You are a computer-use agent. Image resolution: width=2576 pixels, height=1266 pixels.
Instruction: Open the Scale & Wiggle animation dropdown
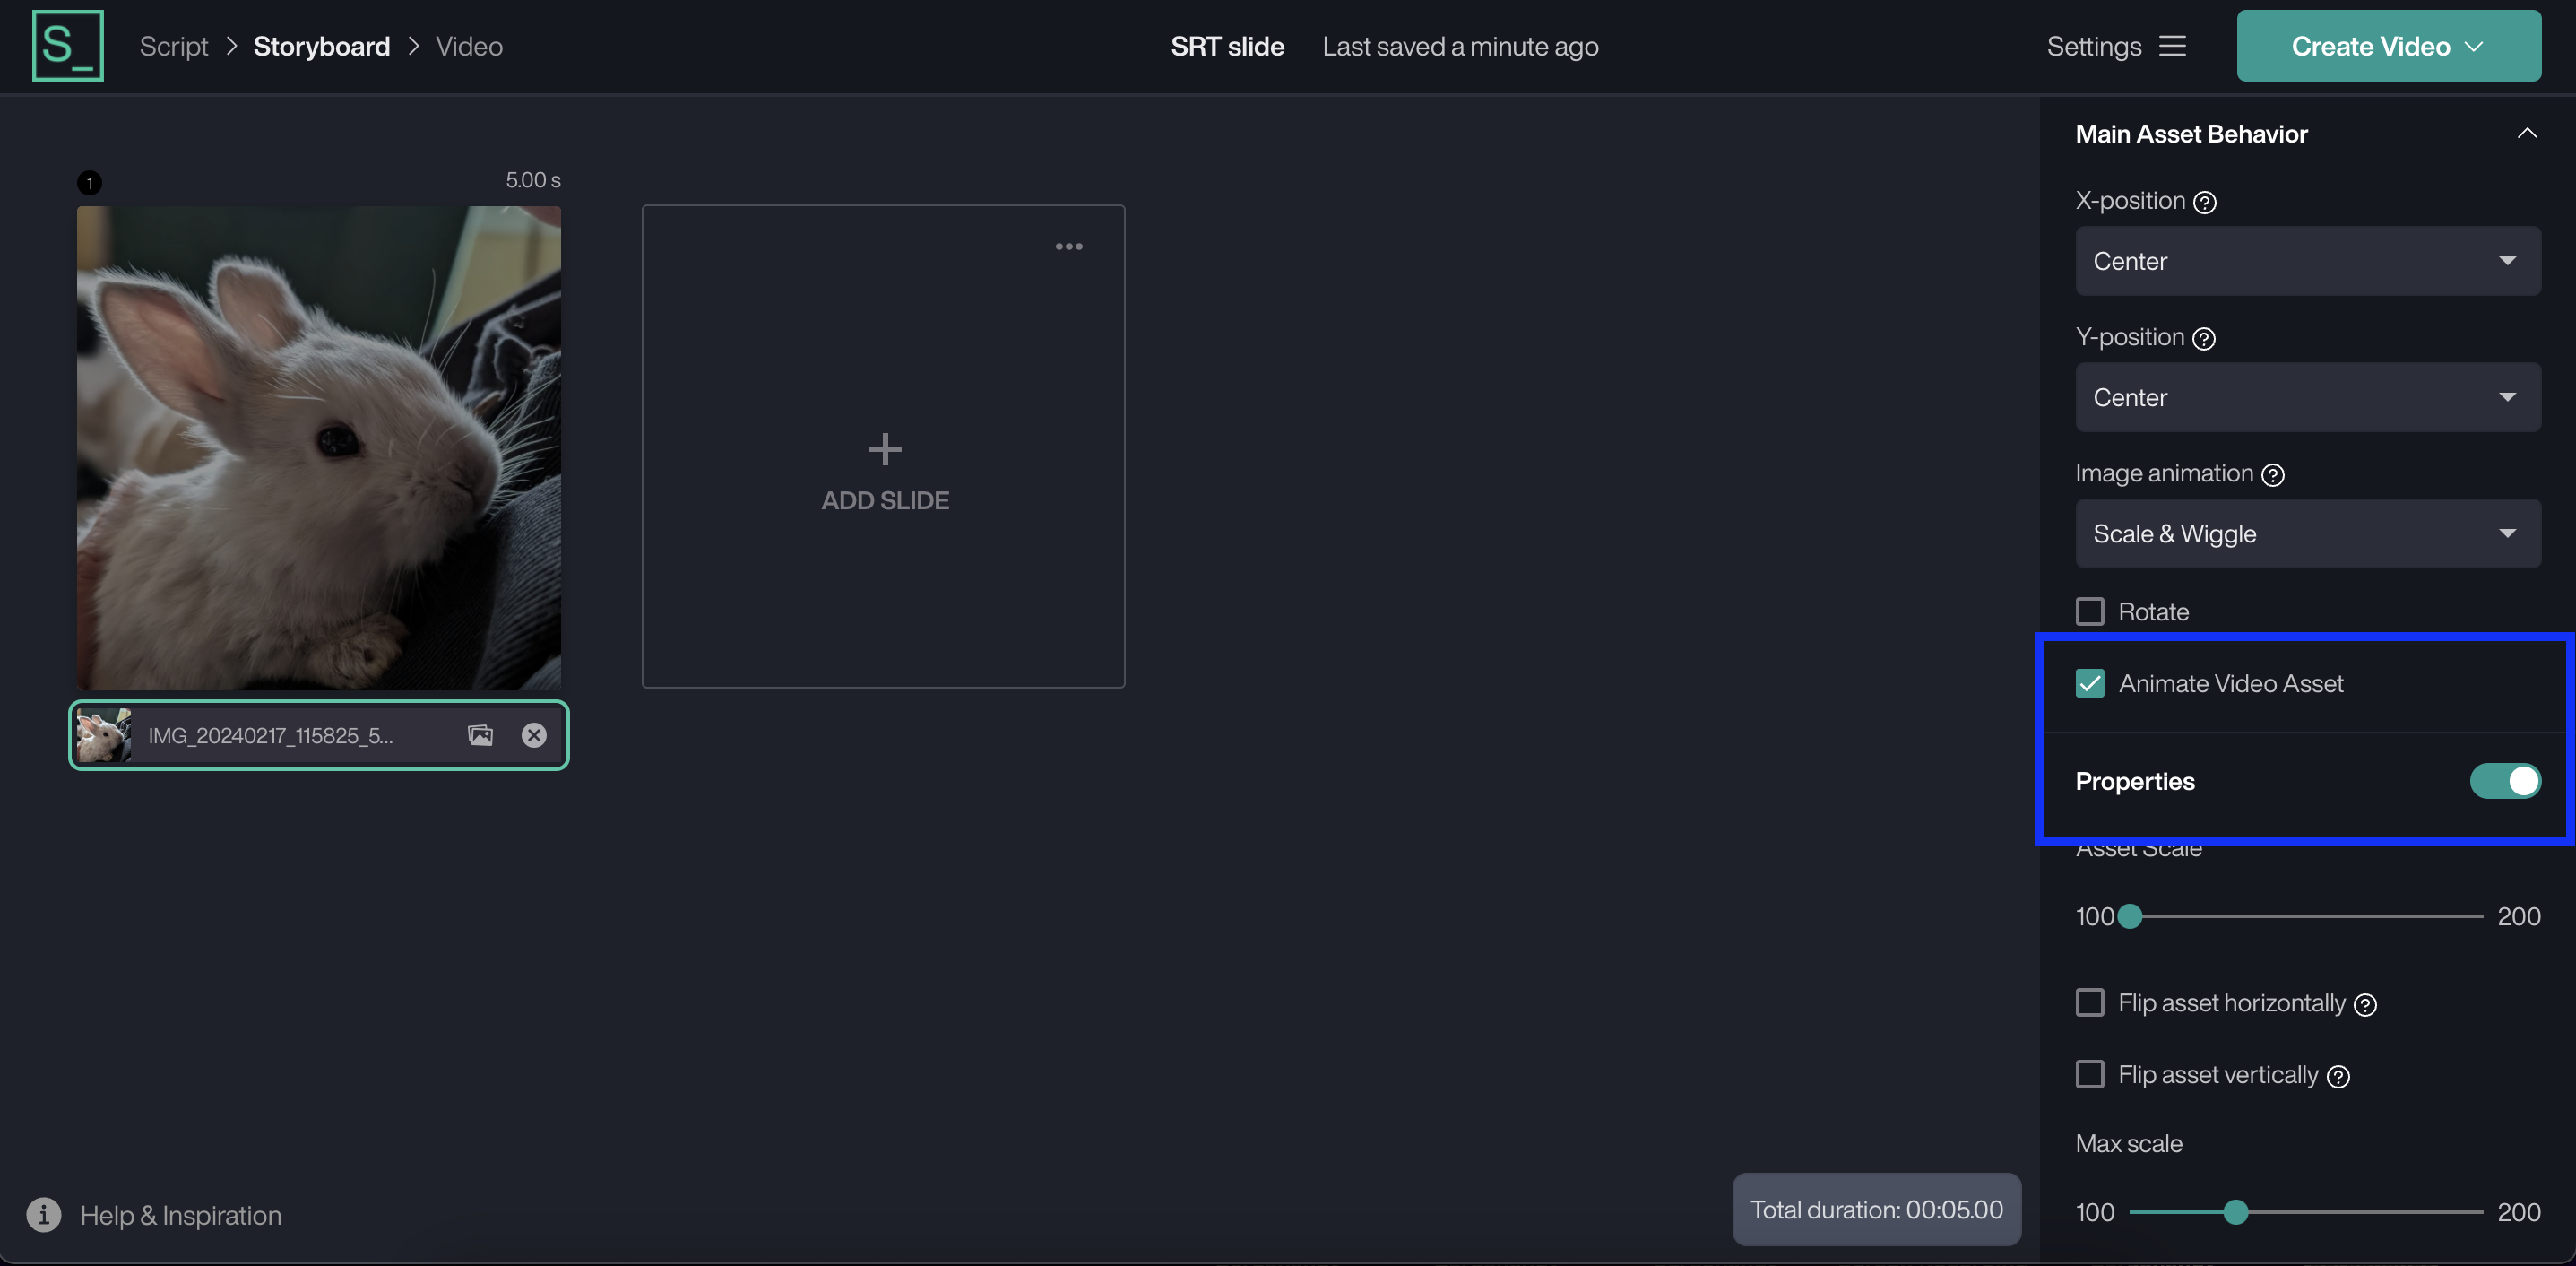pos(2307,533)
